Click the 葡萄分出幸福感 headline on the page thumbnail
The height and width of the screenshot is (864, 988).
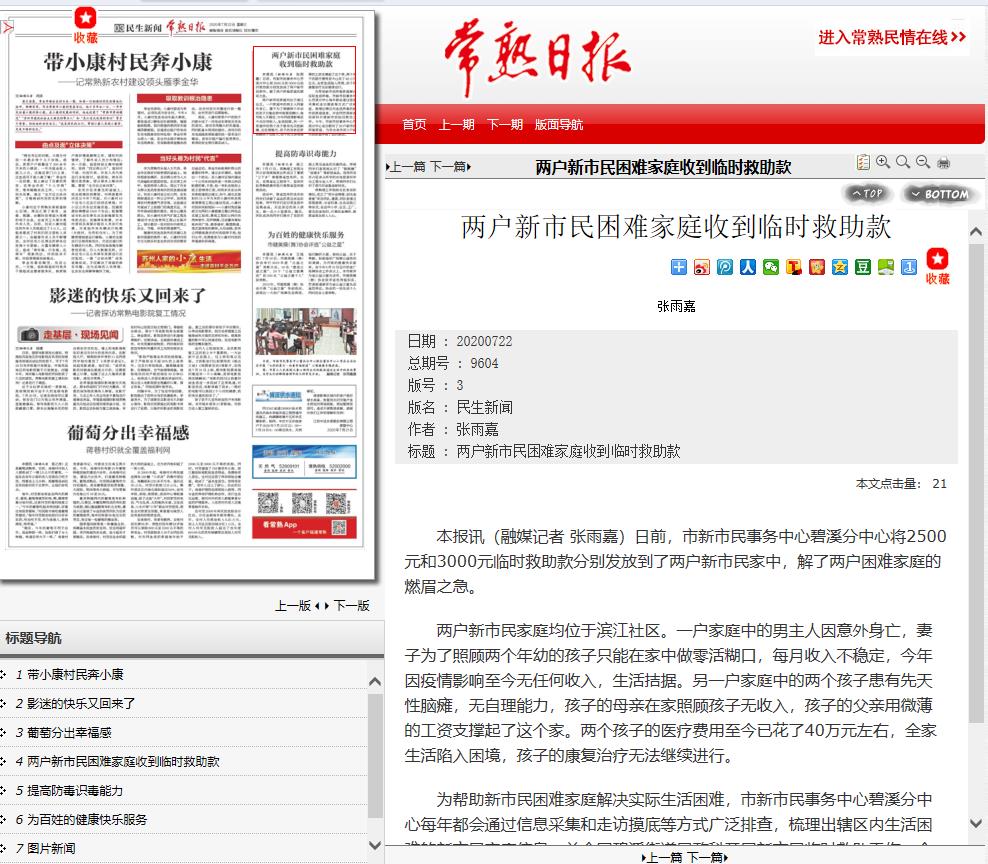tap(128, 432)
